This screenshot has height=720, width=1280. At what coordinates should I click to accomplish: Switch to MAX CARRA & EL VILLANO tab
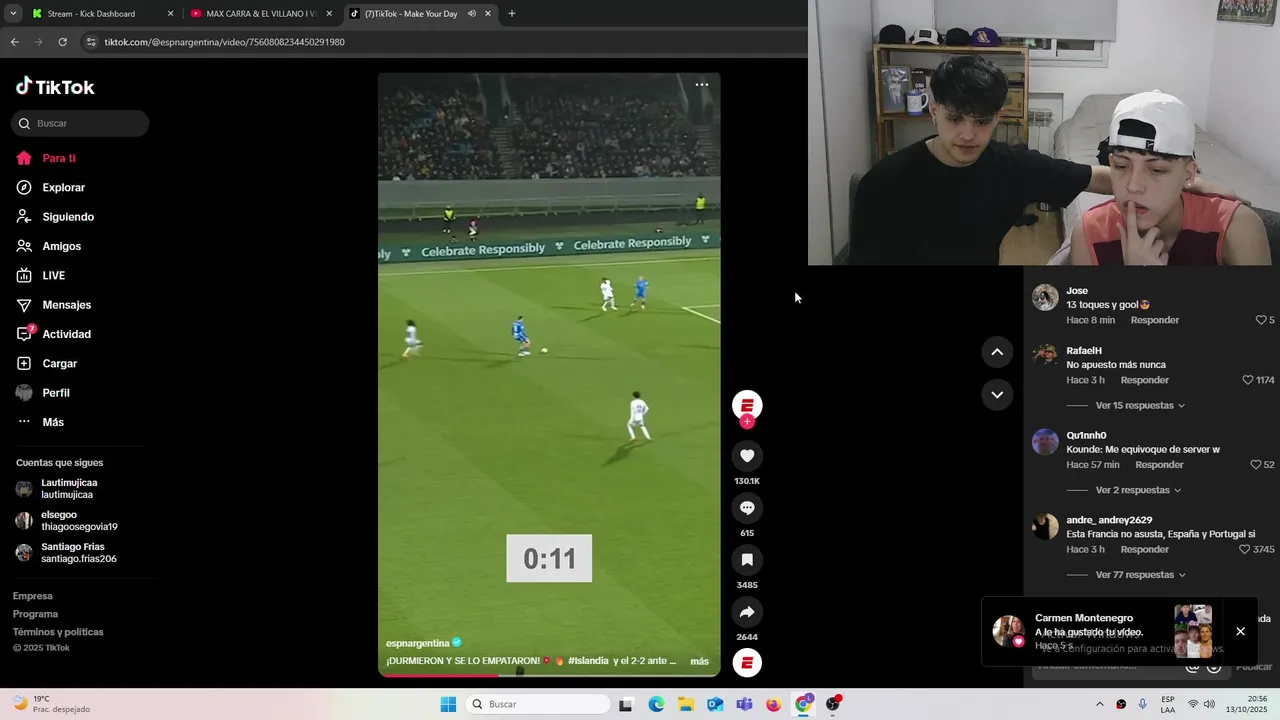coord(260,14)
